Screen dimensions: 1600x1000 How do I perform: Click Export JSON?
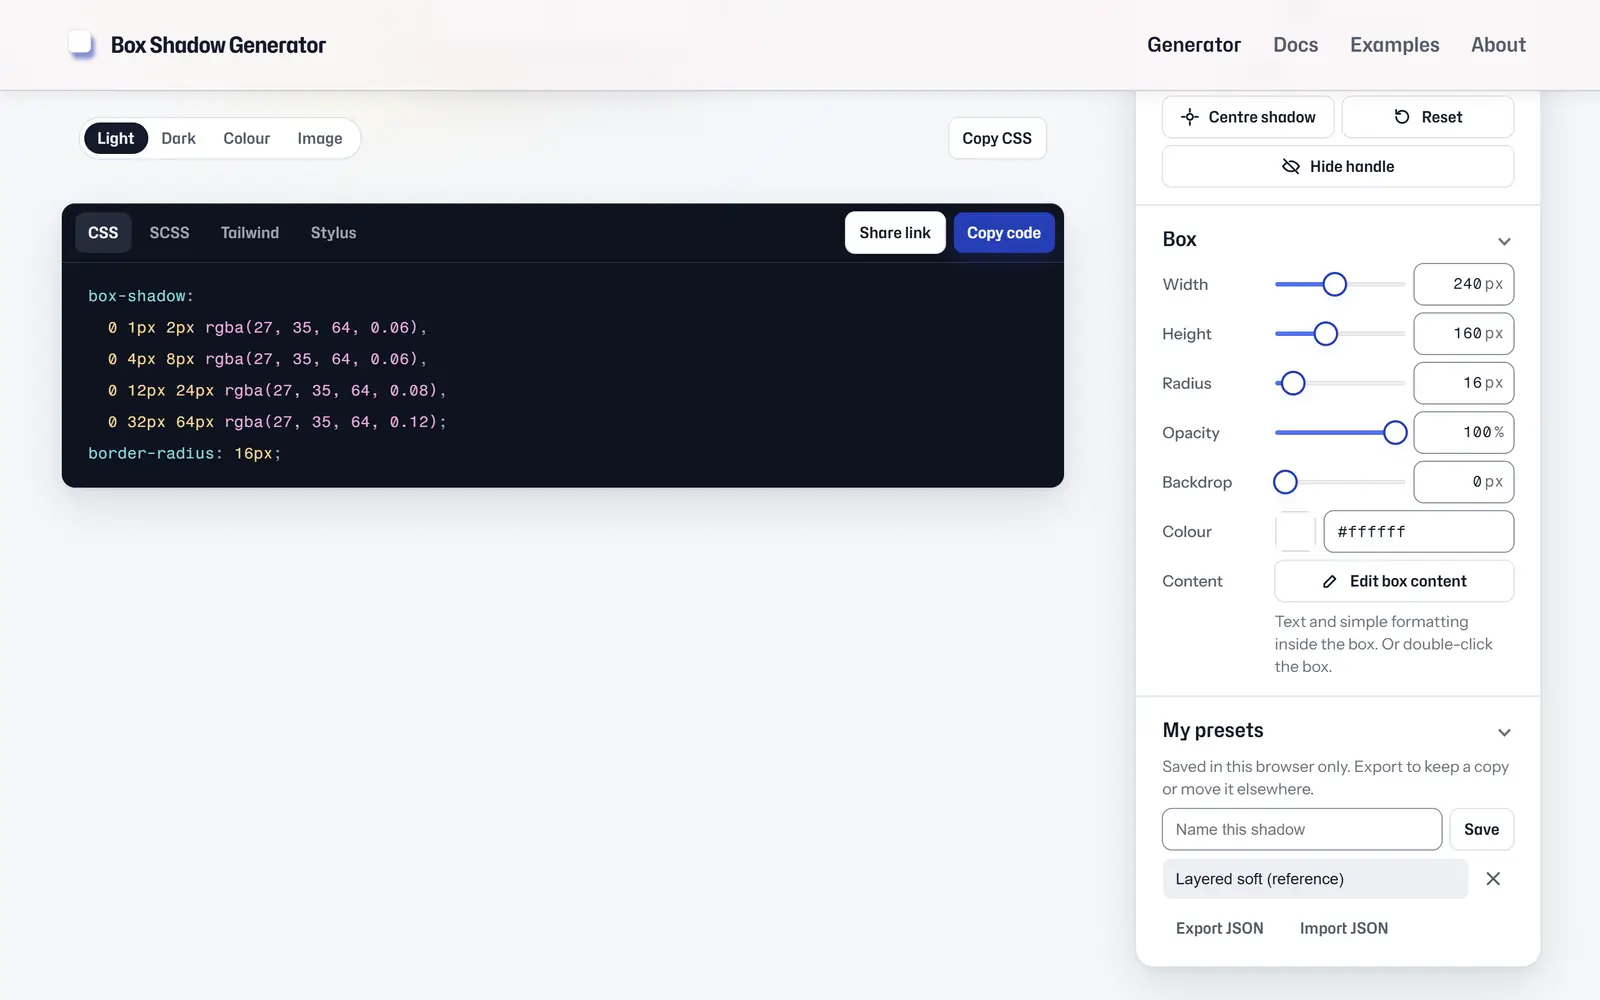click(1219, 928)
